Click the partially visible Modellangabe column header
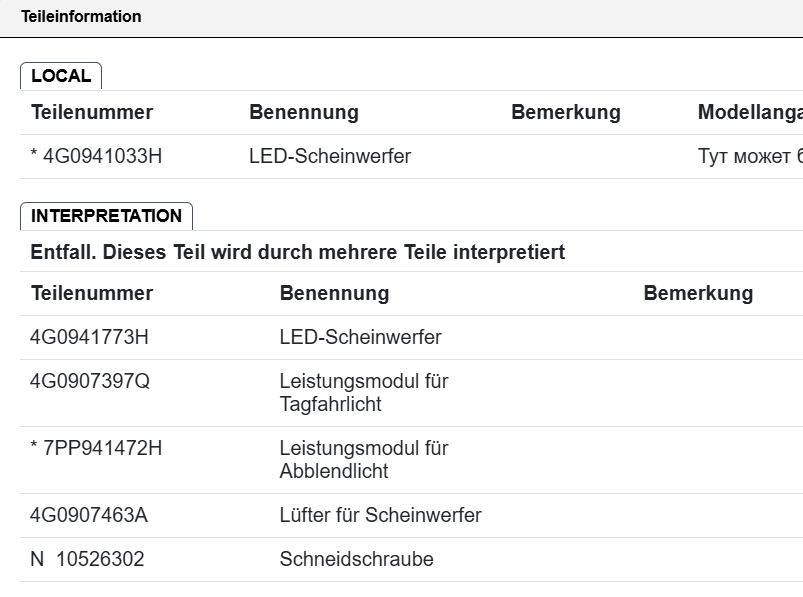803x597 pixels. coord(749,113)
